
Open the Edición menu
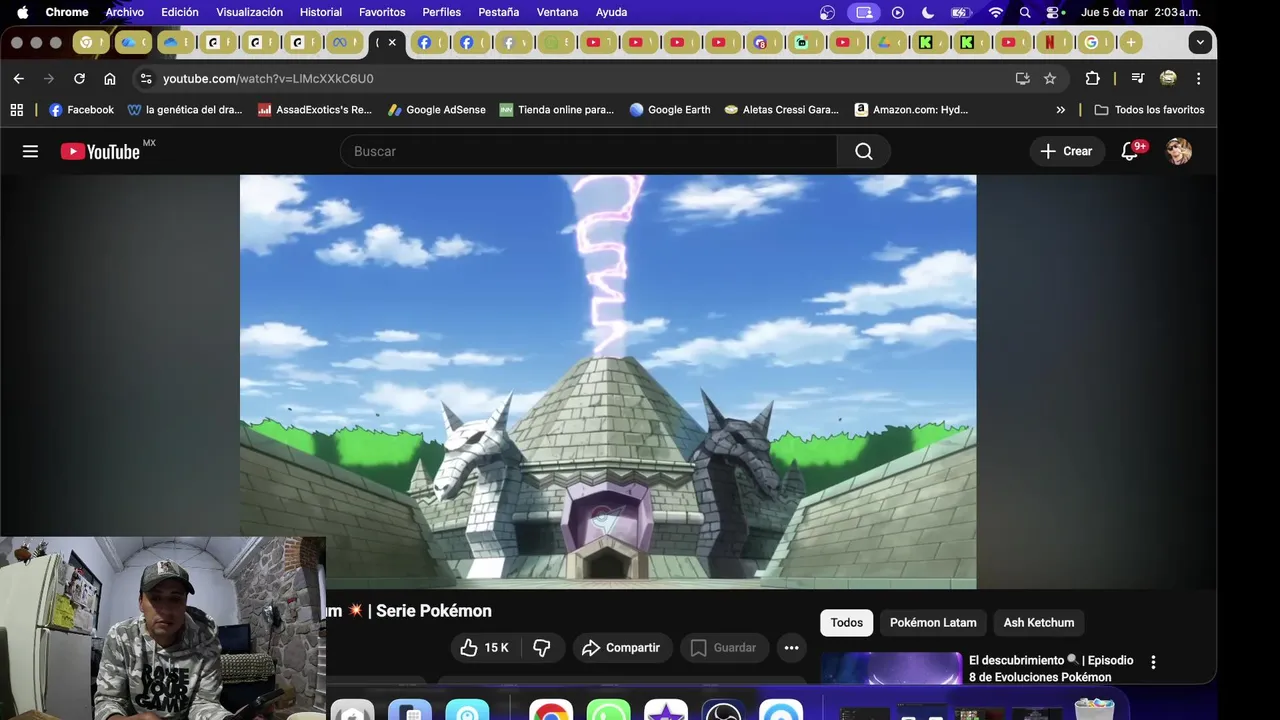coord(180,12)
